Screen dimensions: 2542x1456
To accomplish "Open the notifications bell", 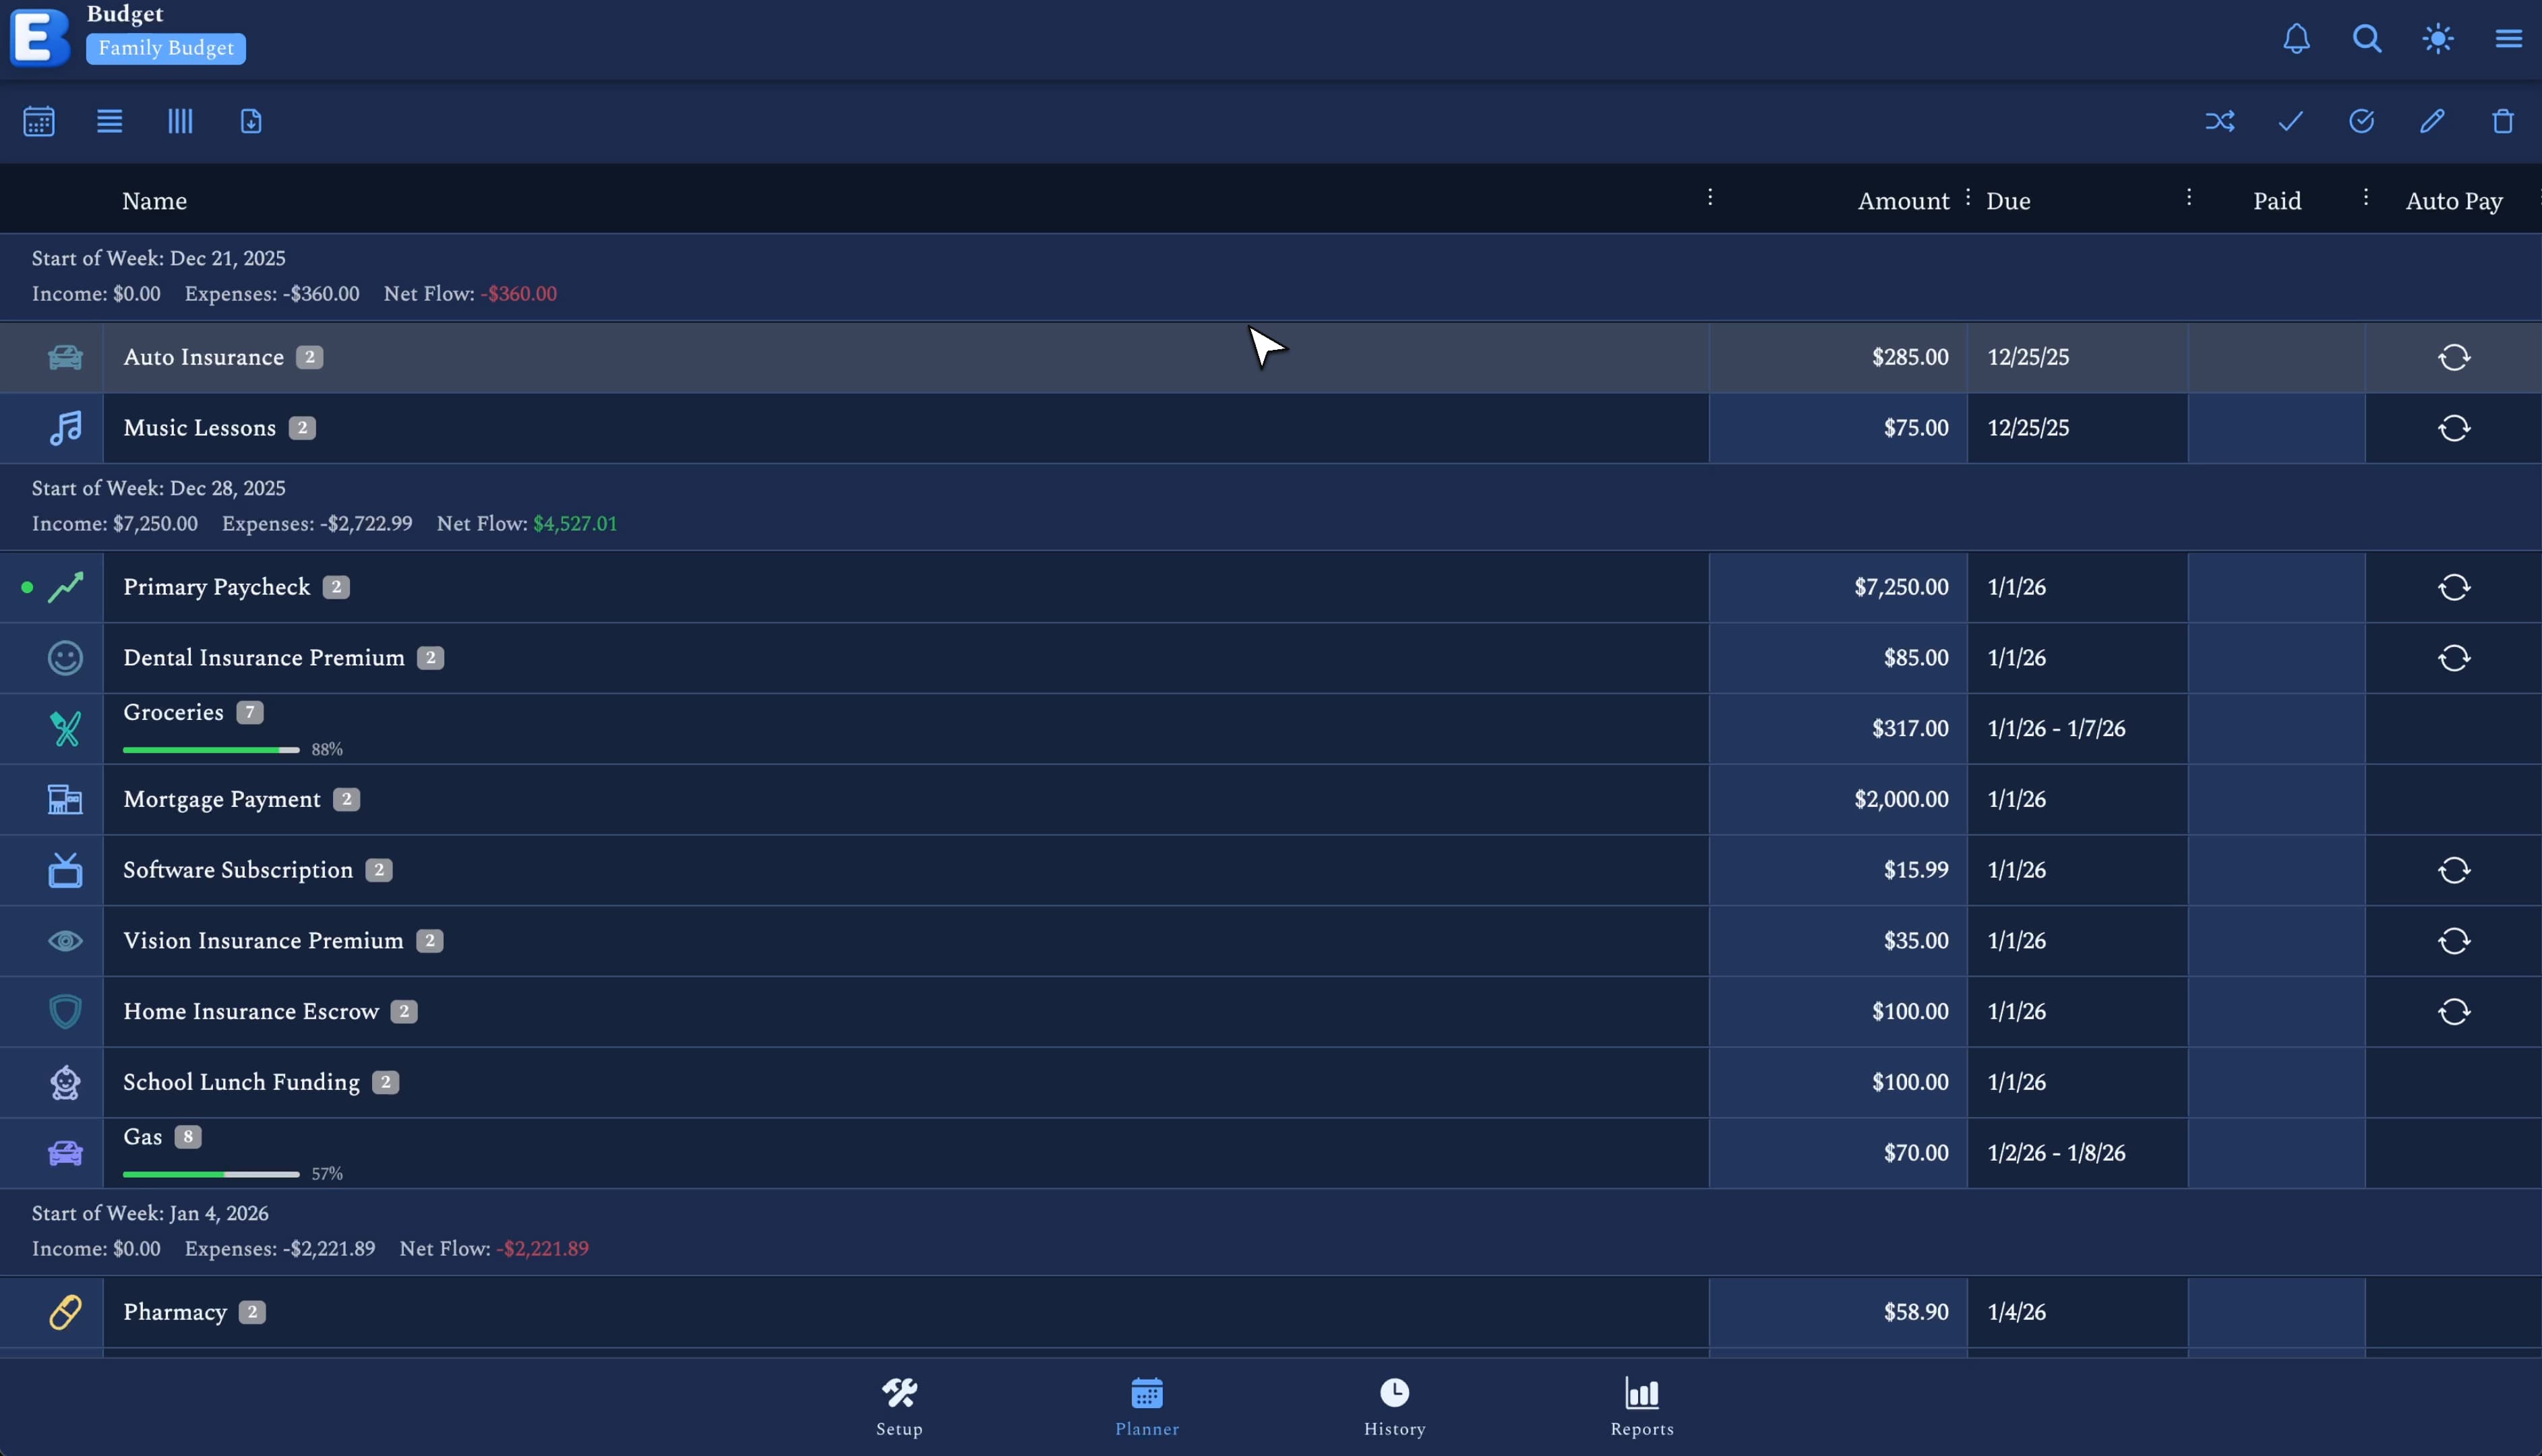I will point(2296,39).
